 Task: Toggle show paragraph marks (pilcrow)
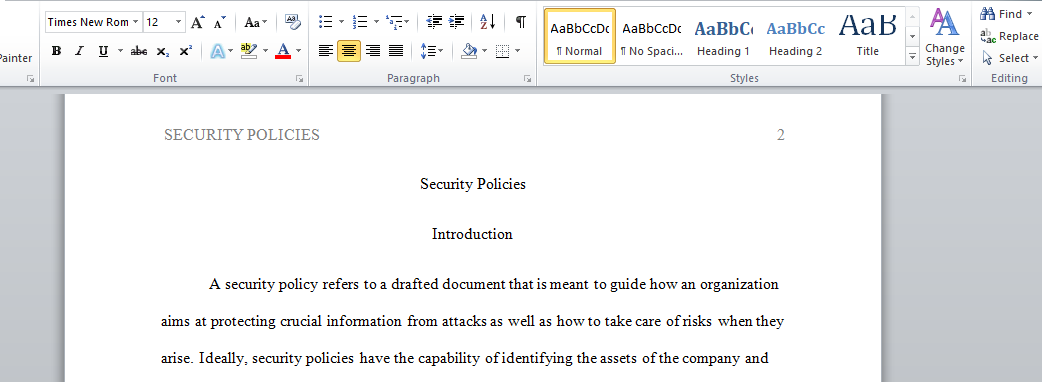[x=521, y=22]
